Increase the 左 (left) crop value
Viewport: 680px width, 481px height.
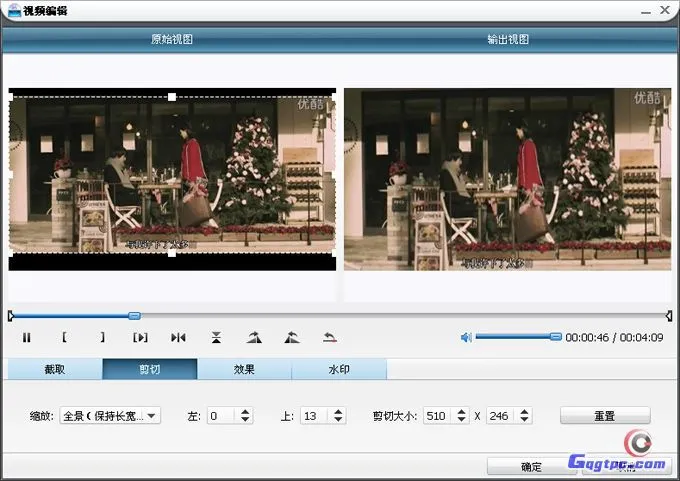(246, 411)
